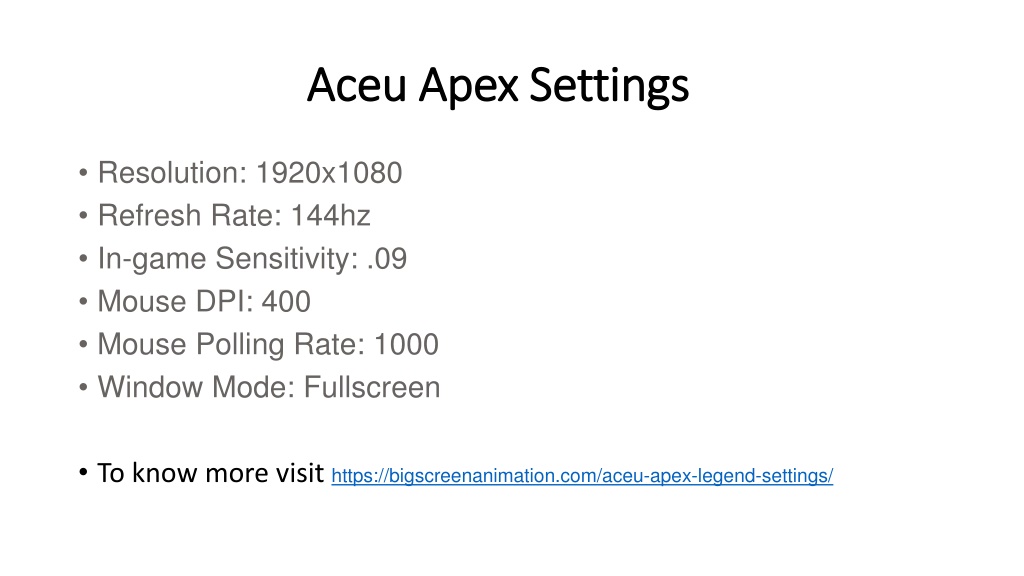1024x576 pixels.
Task: Open the bigscreenanimation.com aceu-apex-legend-settings link
Action: pyautogui.click(x=582, y=475)
